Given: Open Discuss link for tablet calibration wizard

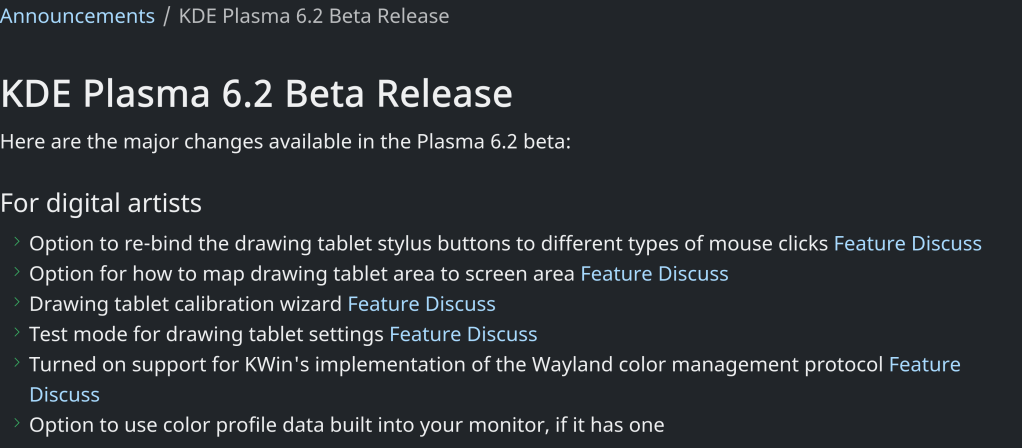Looking at the screenshot, I should pos(462,303).
